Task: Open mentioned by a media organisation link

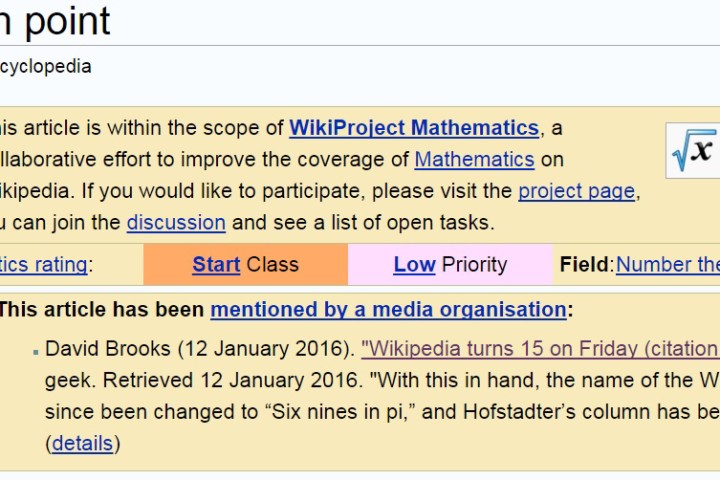Action: point(388,310)
